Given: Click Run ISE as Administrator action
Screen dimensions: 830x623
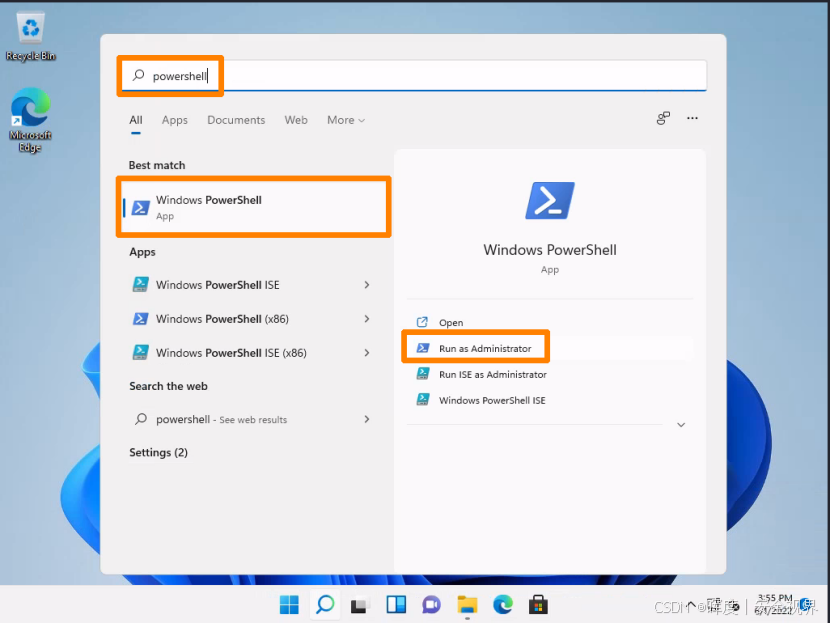Looking at the screenshot, I should coord(549,374).
